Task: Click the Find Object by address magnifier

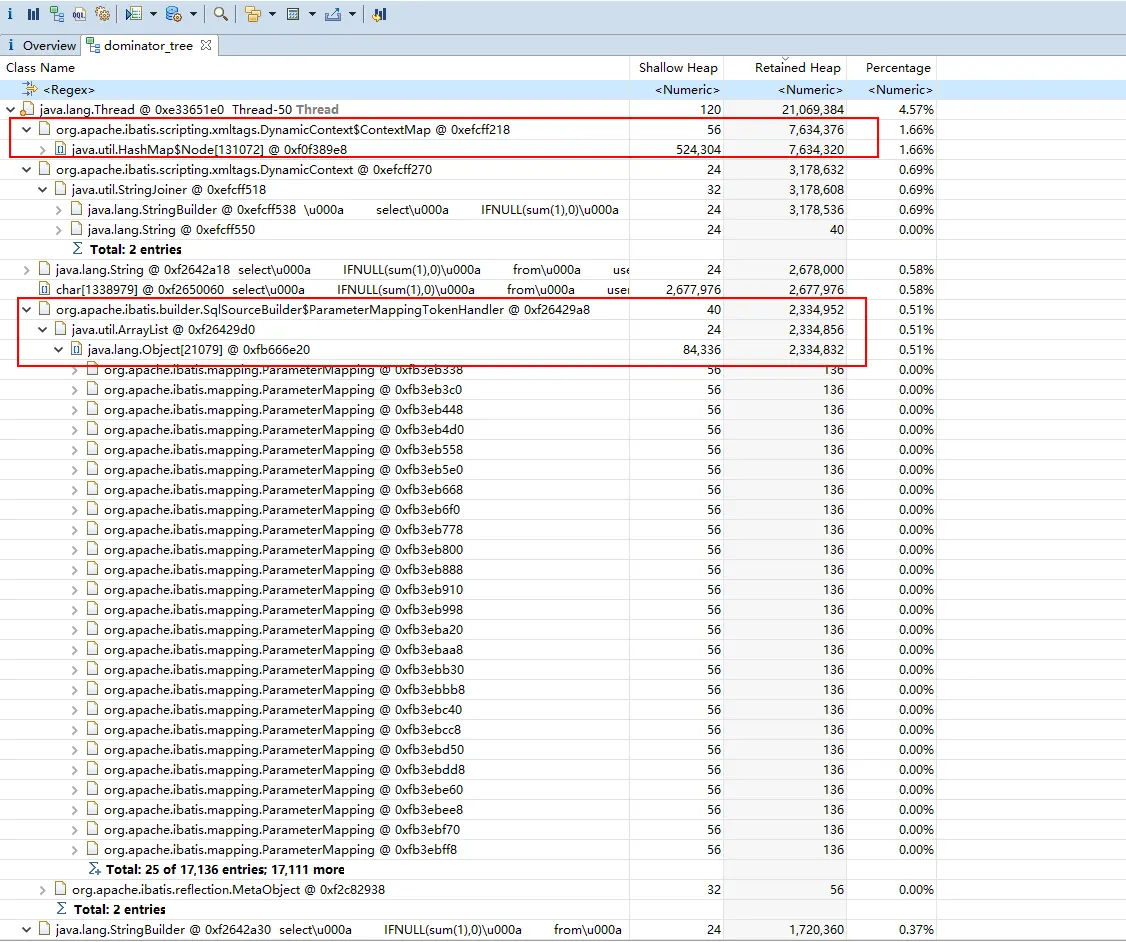Action: point(220,14)
